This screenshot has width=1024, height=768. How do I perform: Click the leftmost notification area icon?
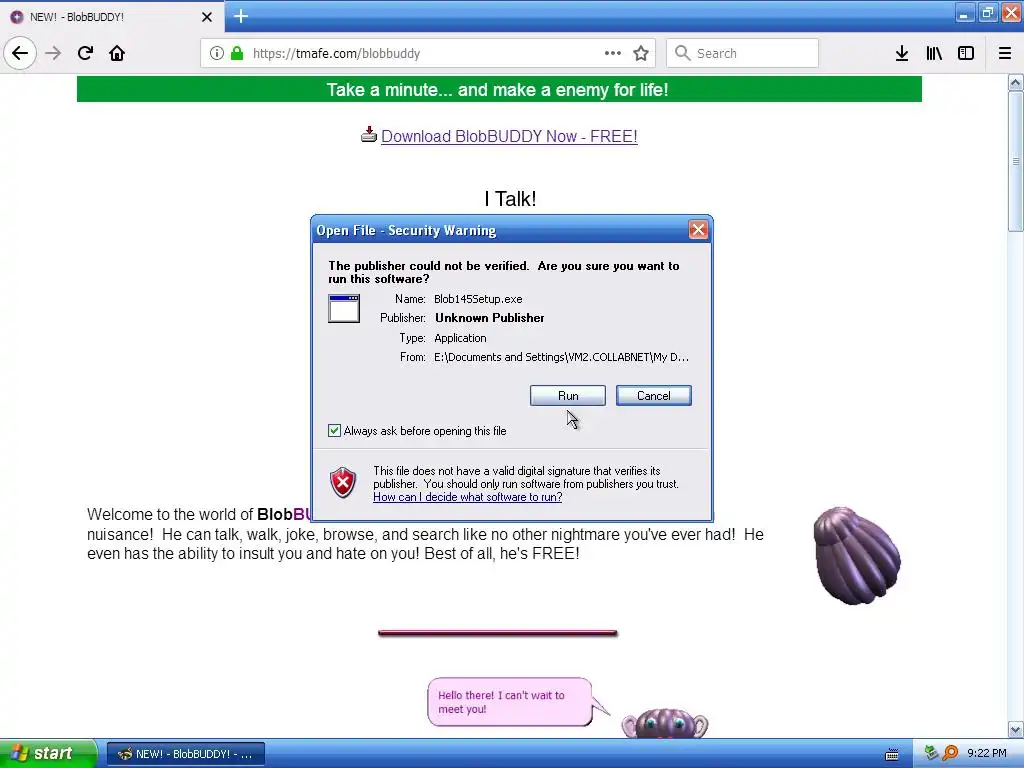click(931, 753)
